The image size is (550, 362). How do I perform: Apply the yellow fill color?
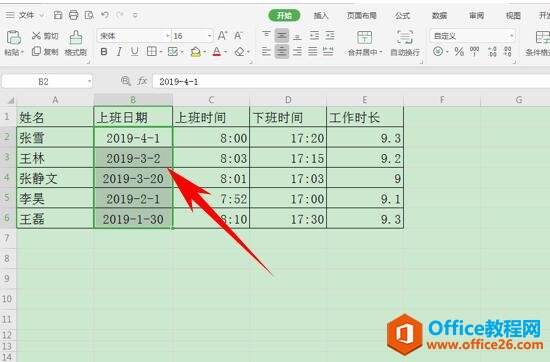[x=196, y=52]
